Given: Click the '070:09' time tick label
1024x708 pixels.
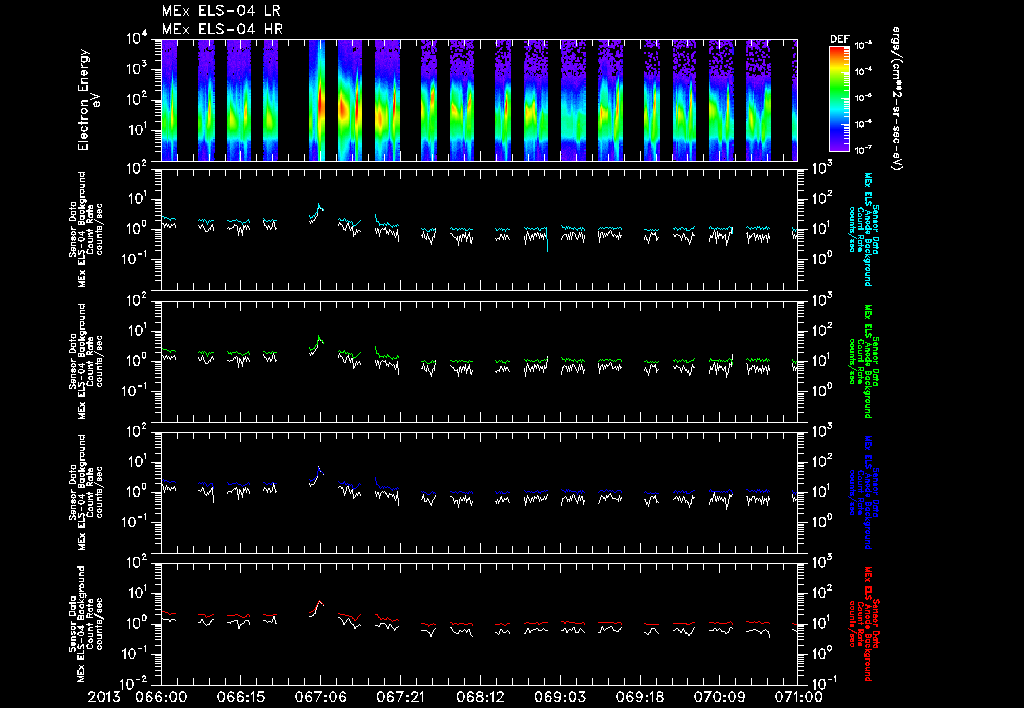Looking at the screenshot, I should (718, 698).
